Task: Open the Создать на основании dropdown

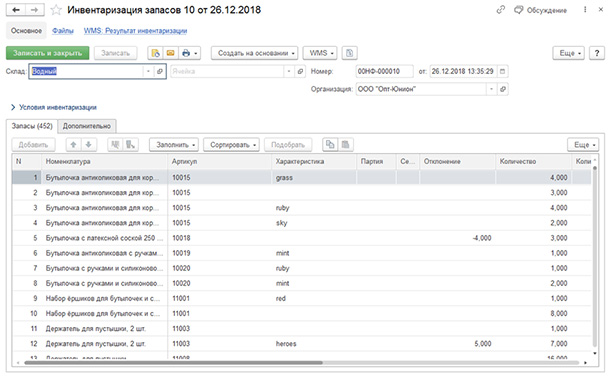Action: [x=254, y=53]
